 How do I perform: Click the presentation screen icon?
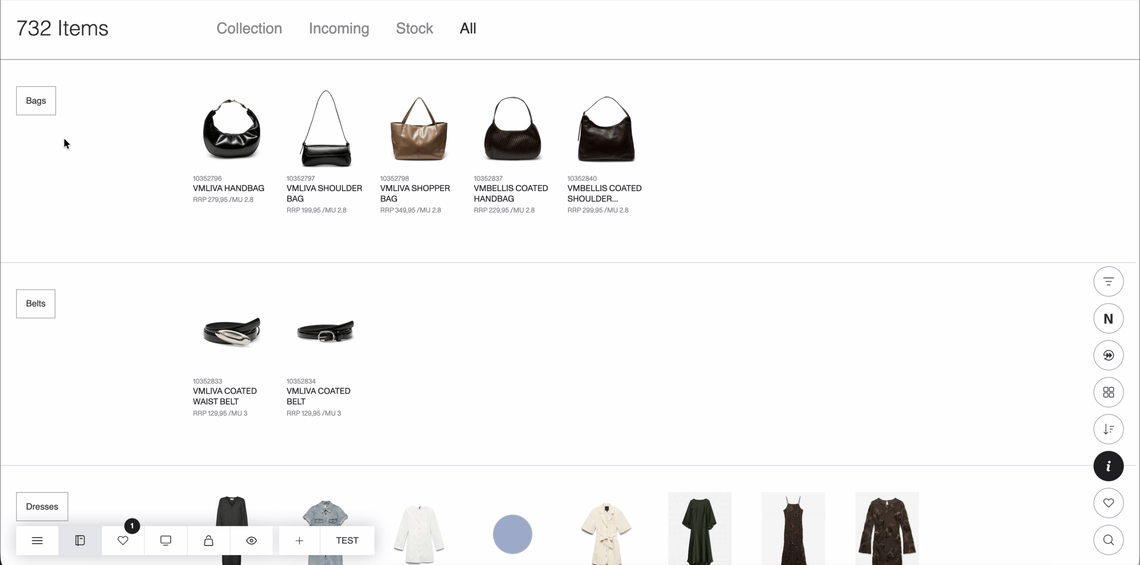pyautogui.click(x=166, y=541)
